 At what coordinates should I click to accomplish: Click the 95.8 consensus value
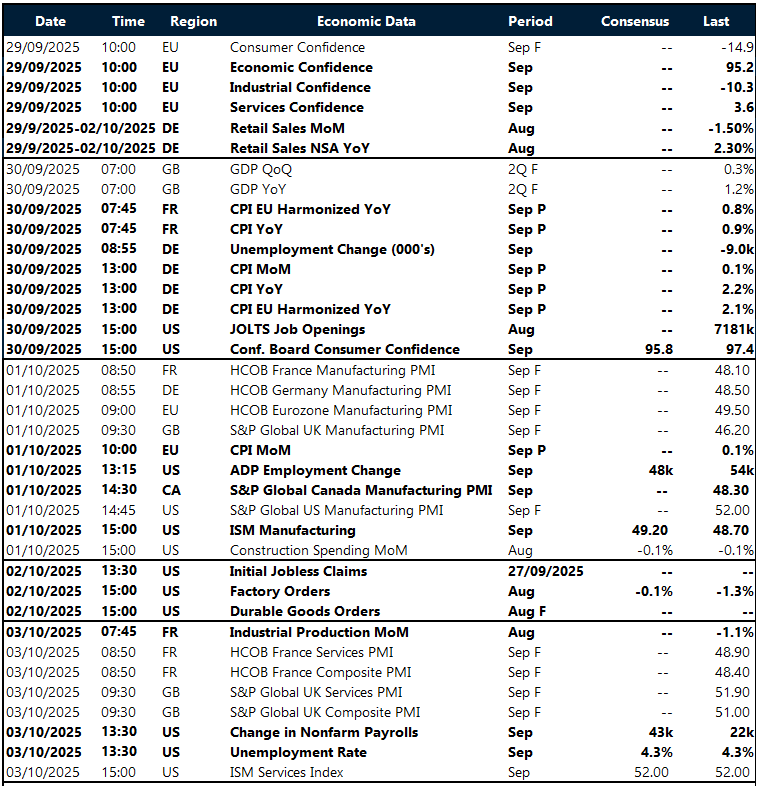coord(653,349)
